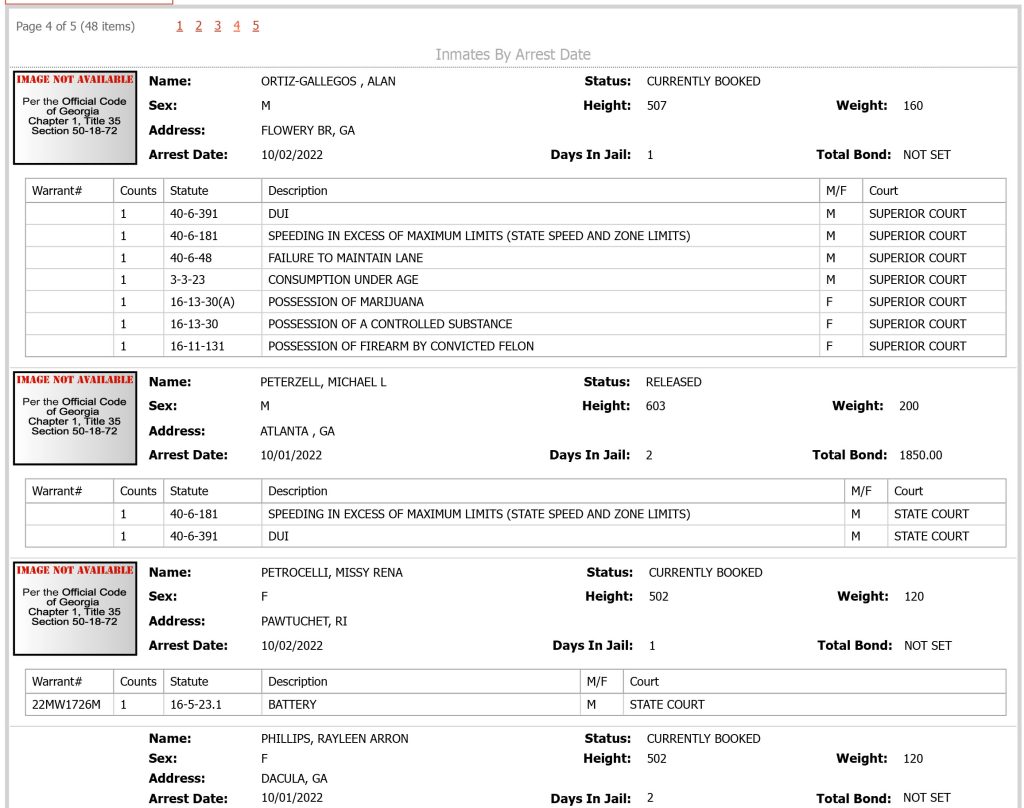Image resolution: width=1024 pixels, height=808 pixels.
Task: Click Peterzell image not available thumbnail
Action: (x=75, y=418)
